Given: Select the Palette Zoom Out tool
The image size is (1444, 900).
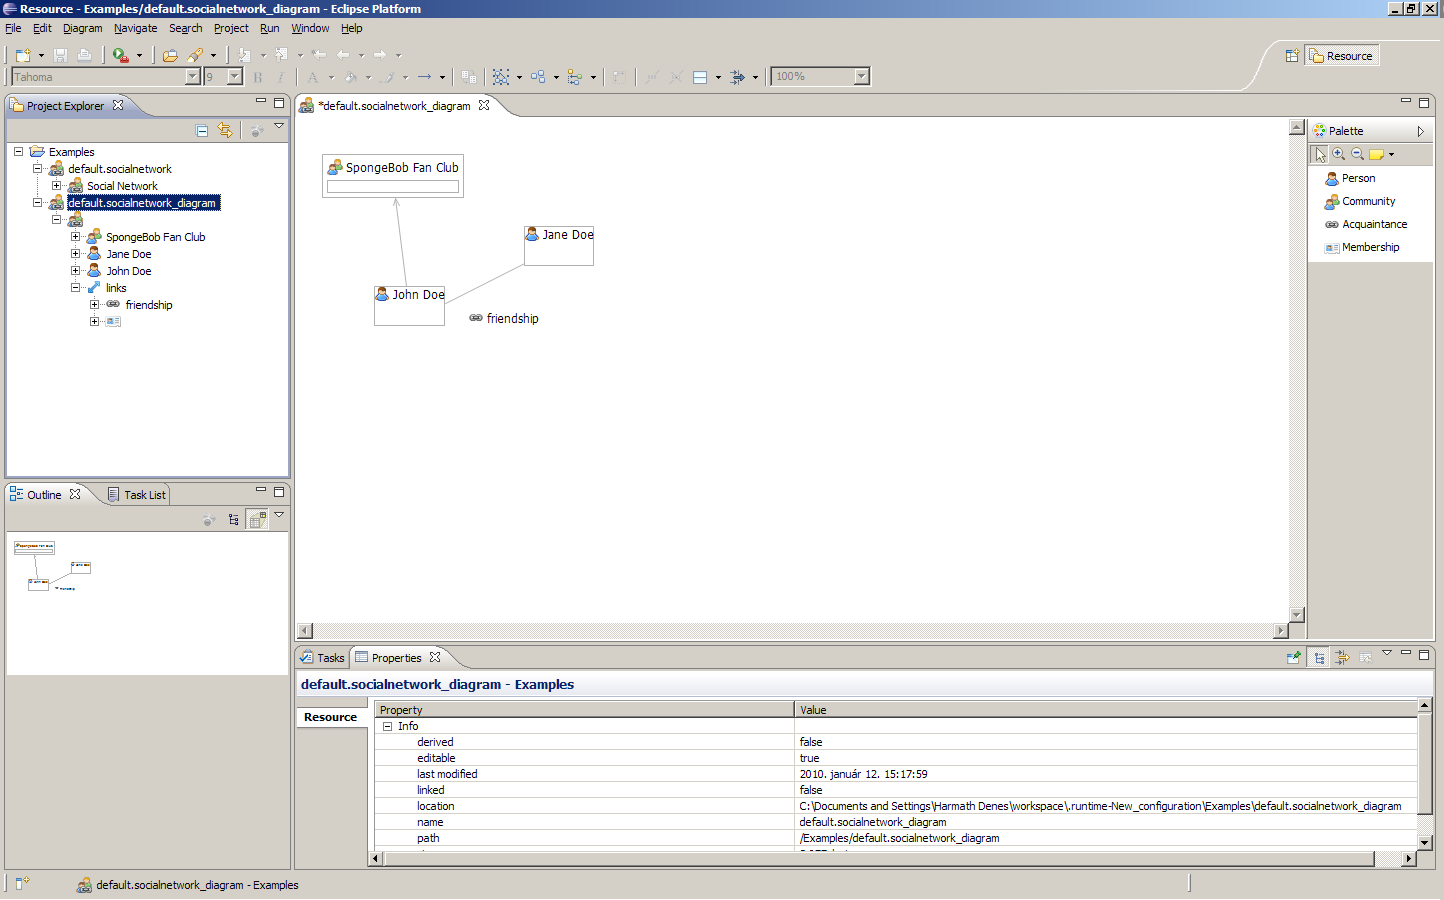Looking at the screenshot, I should coord(1358,154).
